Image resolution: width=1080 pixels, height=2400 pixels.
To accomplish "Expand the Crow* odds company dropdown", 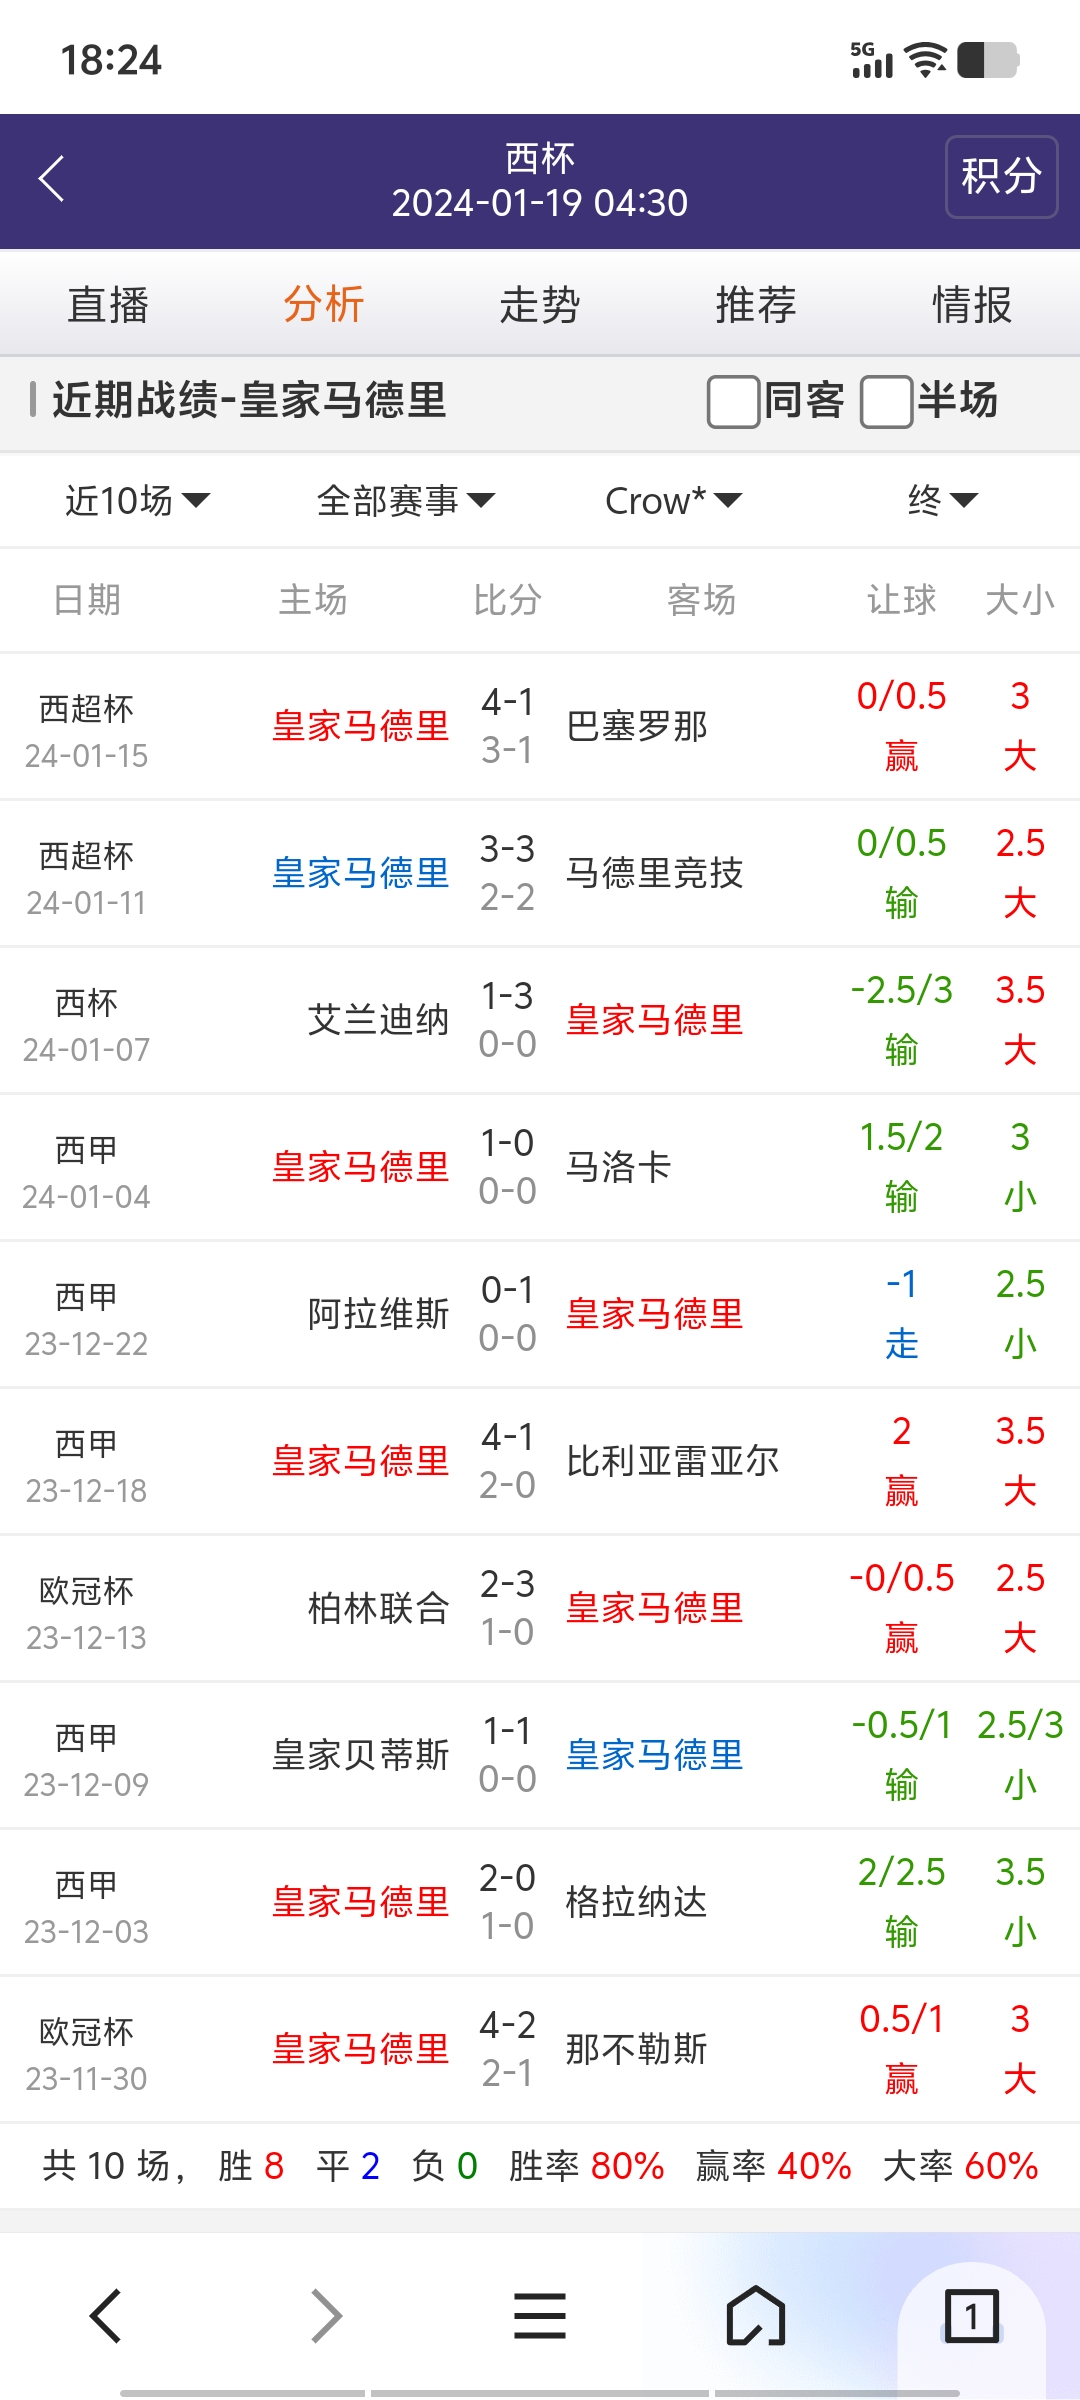I will (673, 500).
